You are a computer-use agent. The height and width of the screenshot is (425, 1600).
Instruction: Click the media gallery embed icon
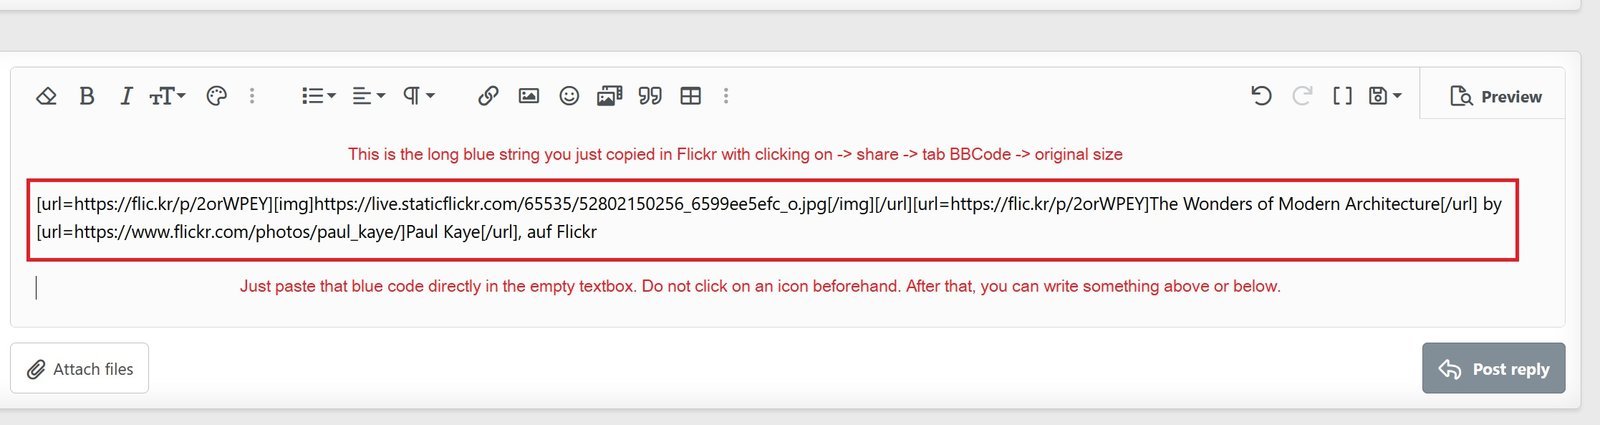tap(609, 96)
